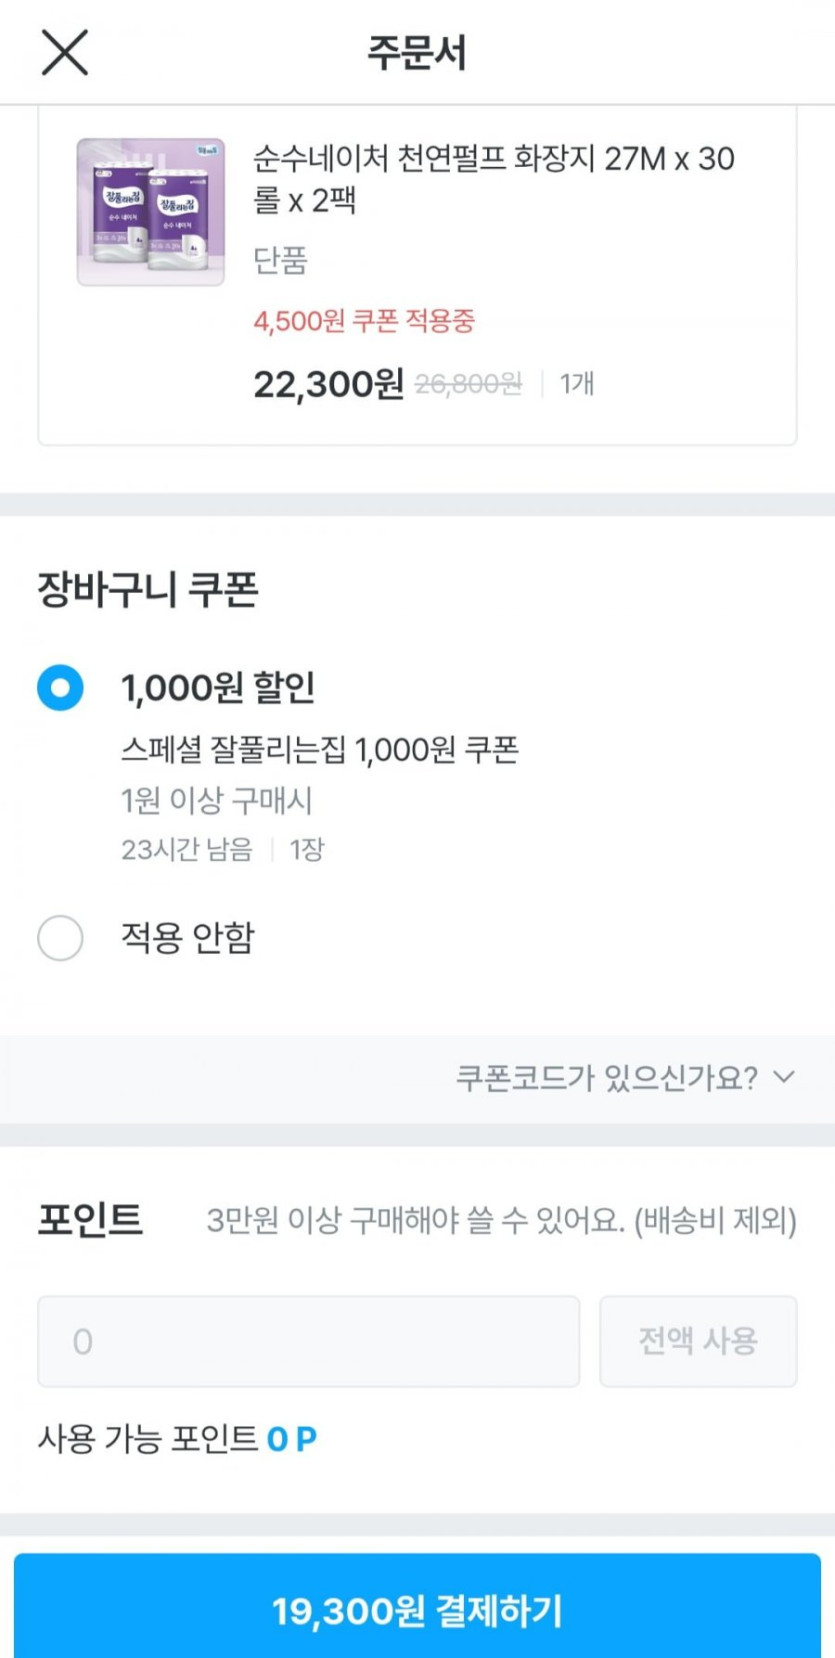Close the order form with the X icon
Screen dimensions: 835x1658
(65, 52)
